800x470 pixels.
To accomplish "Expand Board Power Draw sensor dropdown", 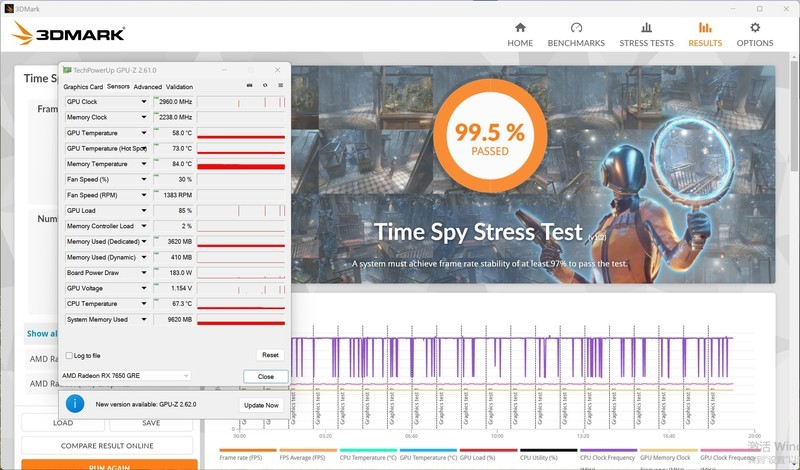I will [x=144, y=273].
